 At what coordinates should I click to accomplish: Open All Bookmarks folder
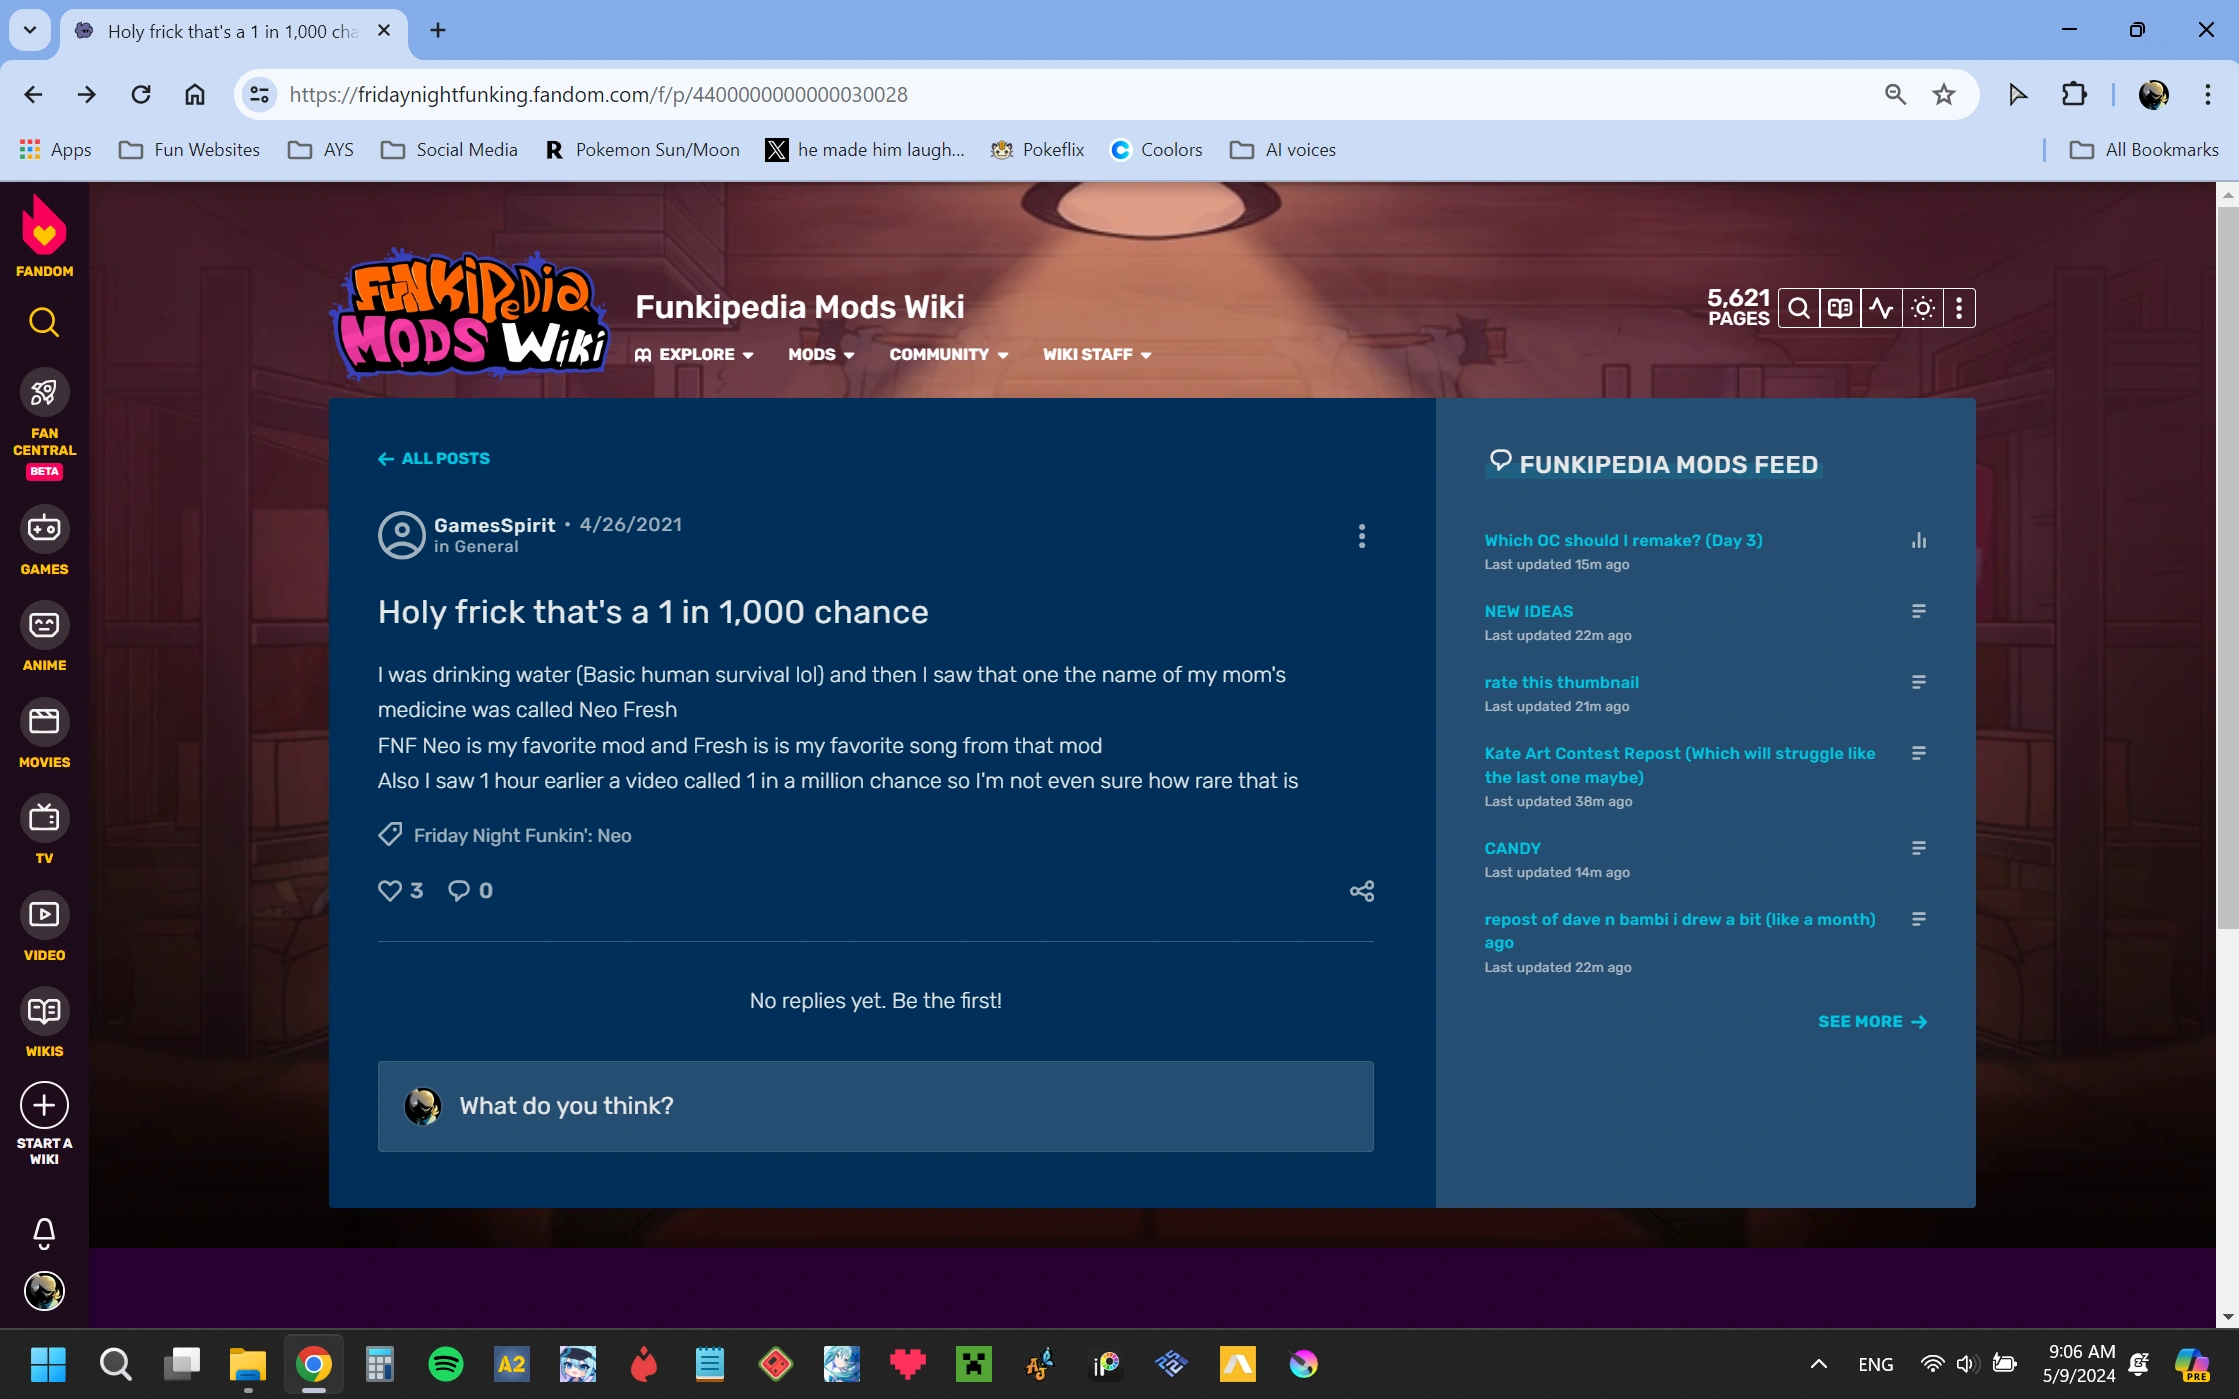2144,150
